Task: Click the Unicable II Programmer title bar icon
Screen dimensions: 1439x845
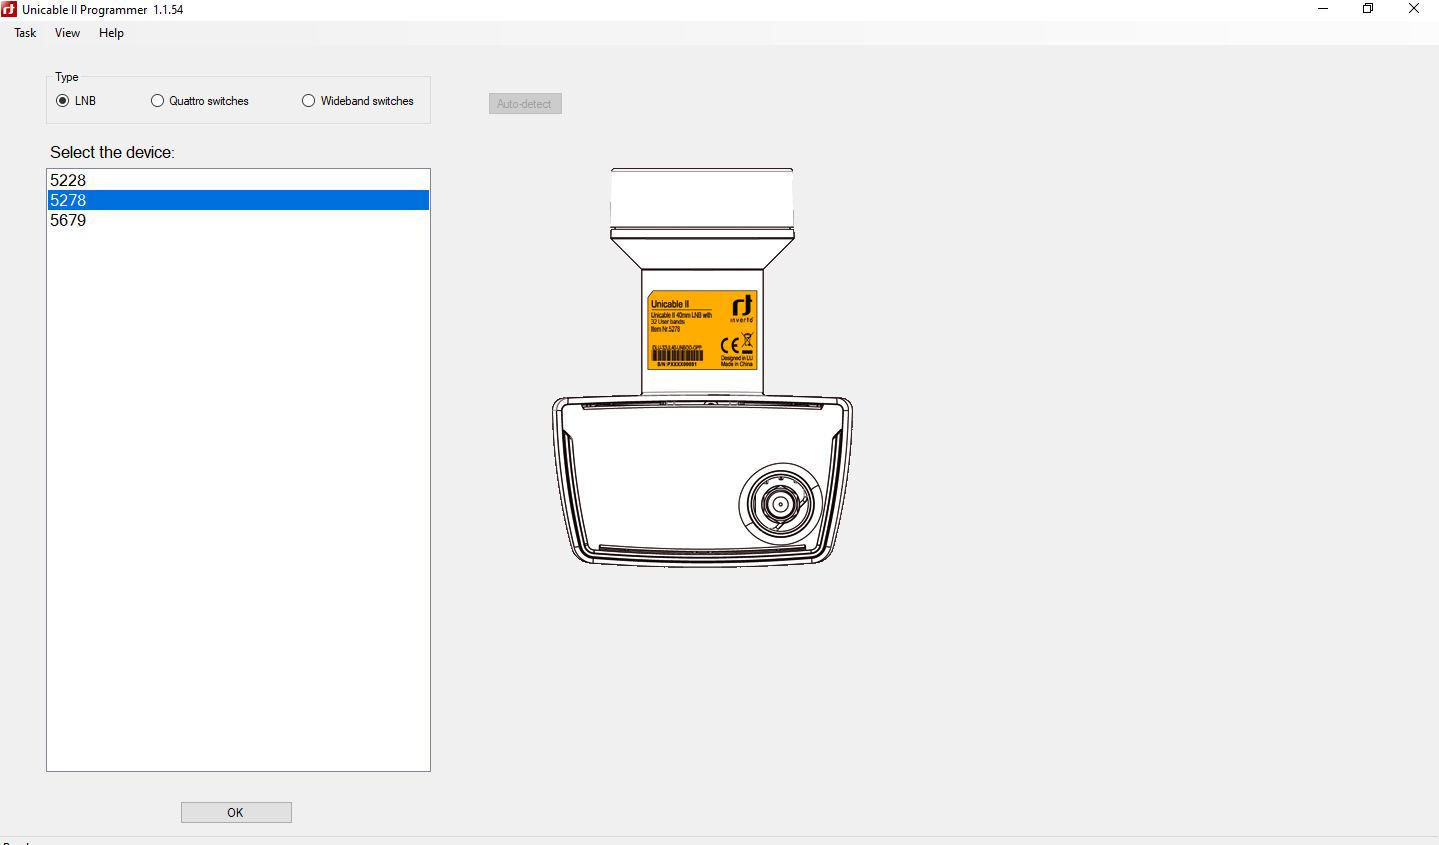Action: coord(10,10)
